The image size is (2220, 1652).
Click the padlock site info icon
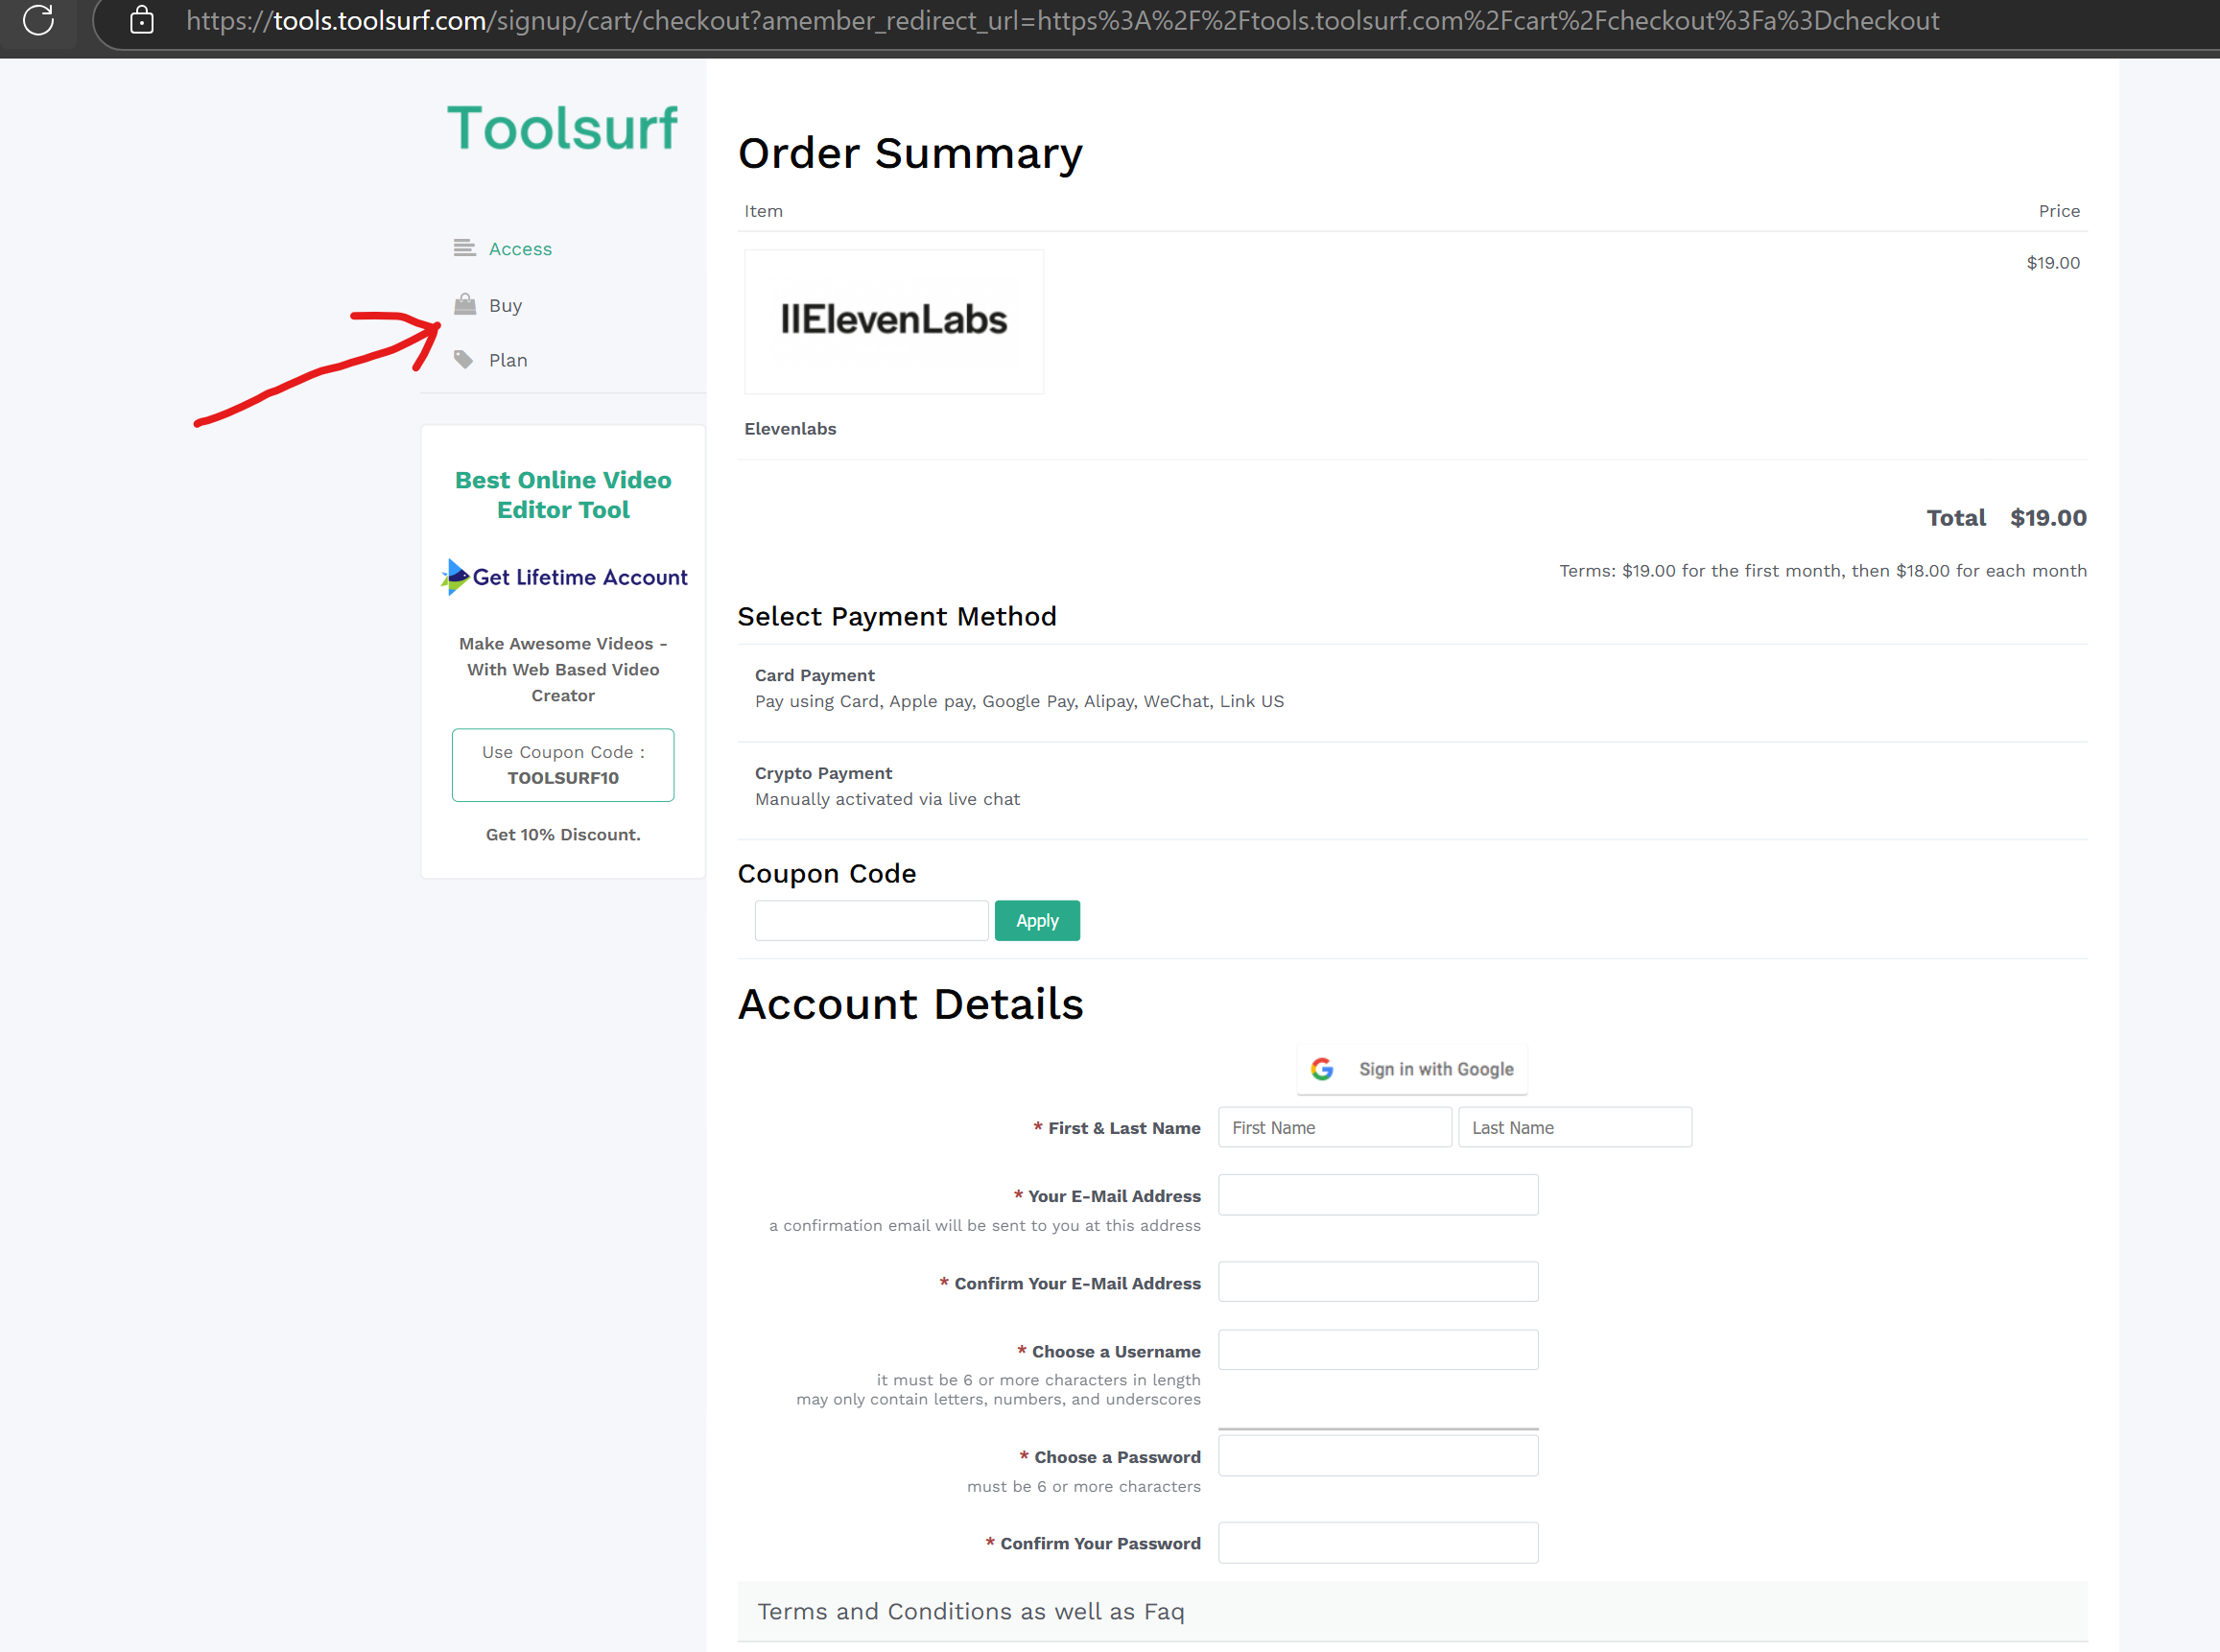pos(142,20)
